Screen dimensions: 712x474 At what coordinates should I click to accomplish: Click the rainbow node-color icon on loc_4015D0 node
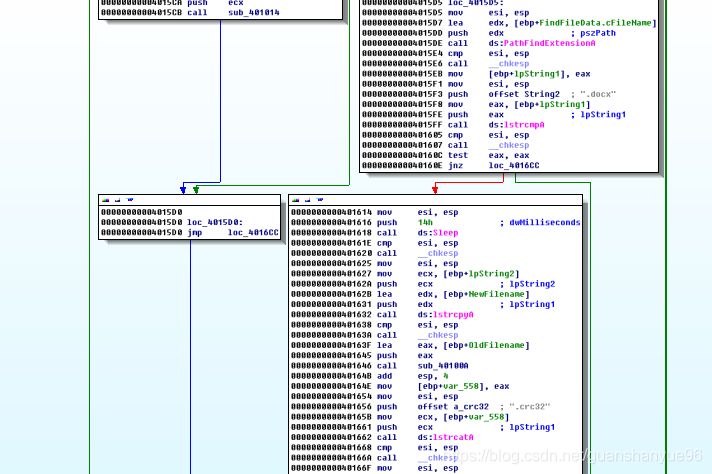(106, 200)
